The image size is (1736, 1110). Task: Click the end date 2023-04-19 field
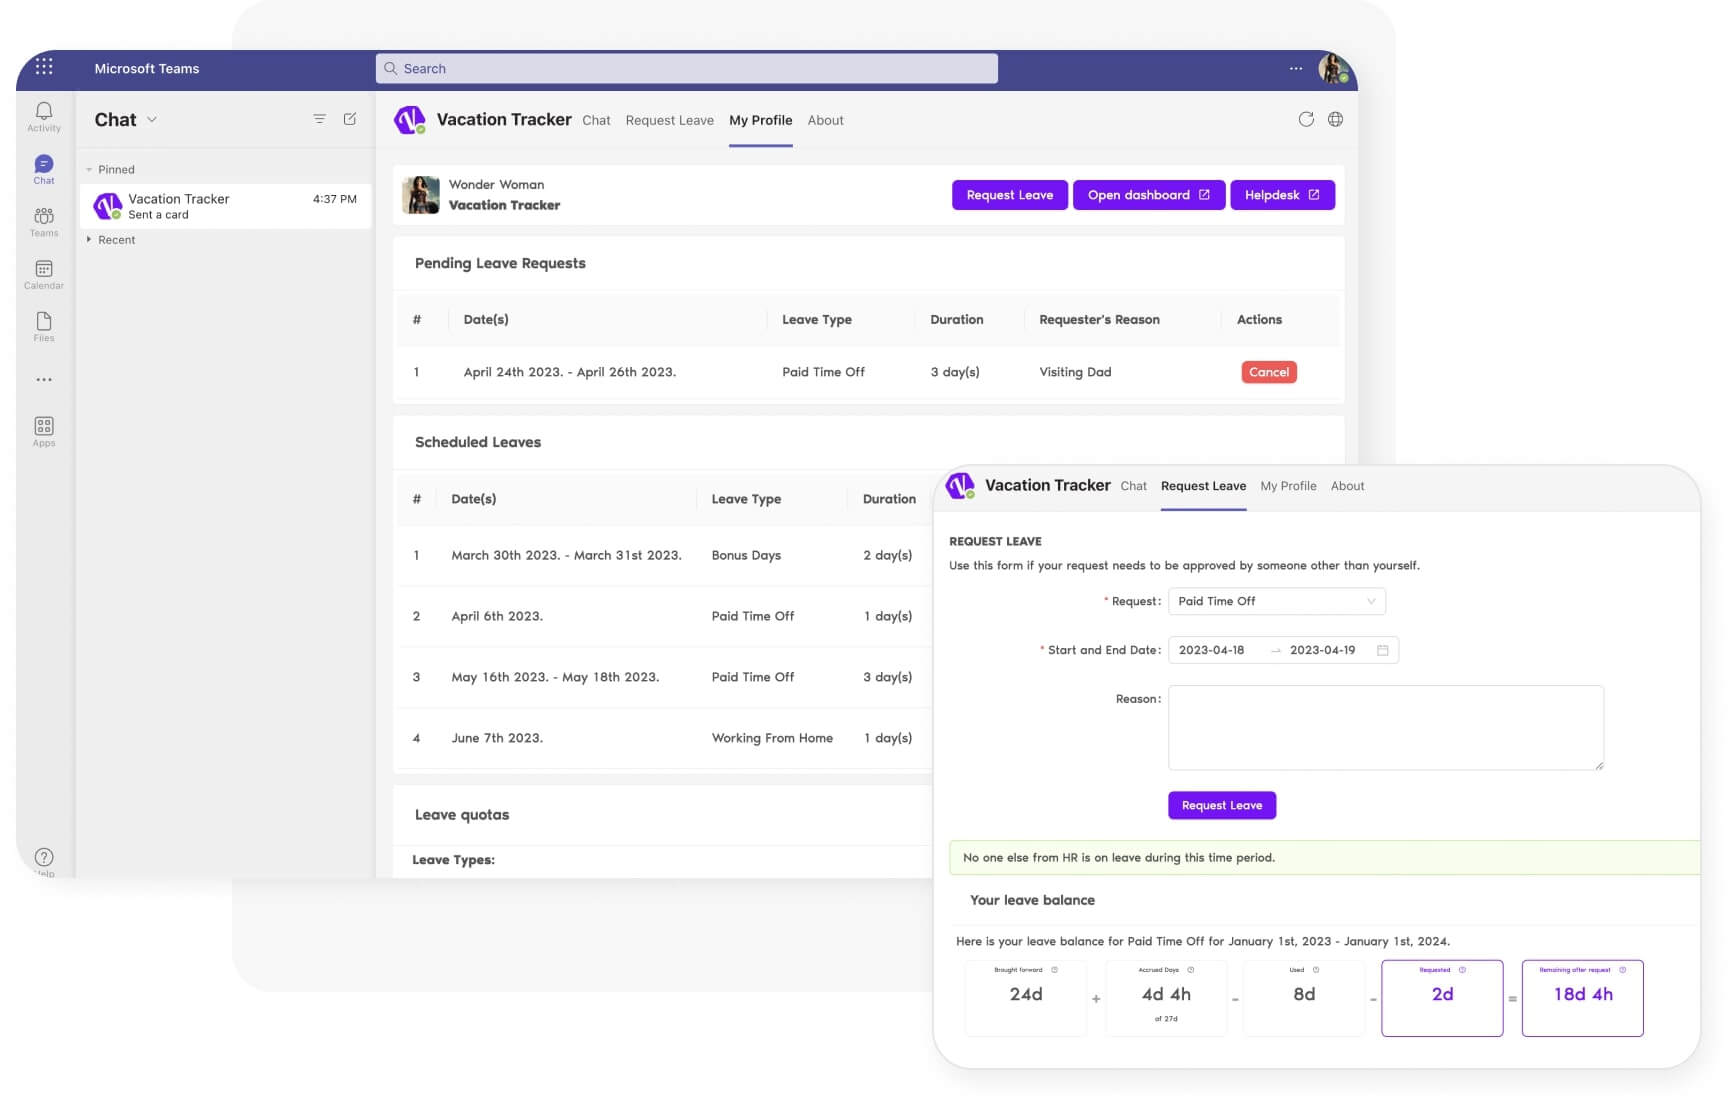pyautogui.click(x=1323, y=650)
